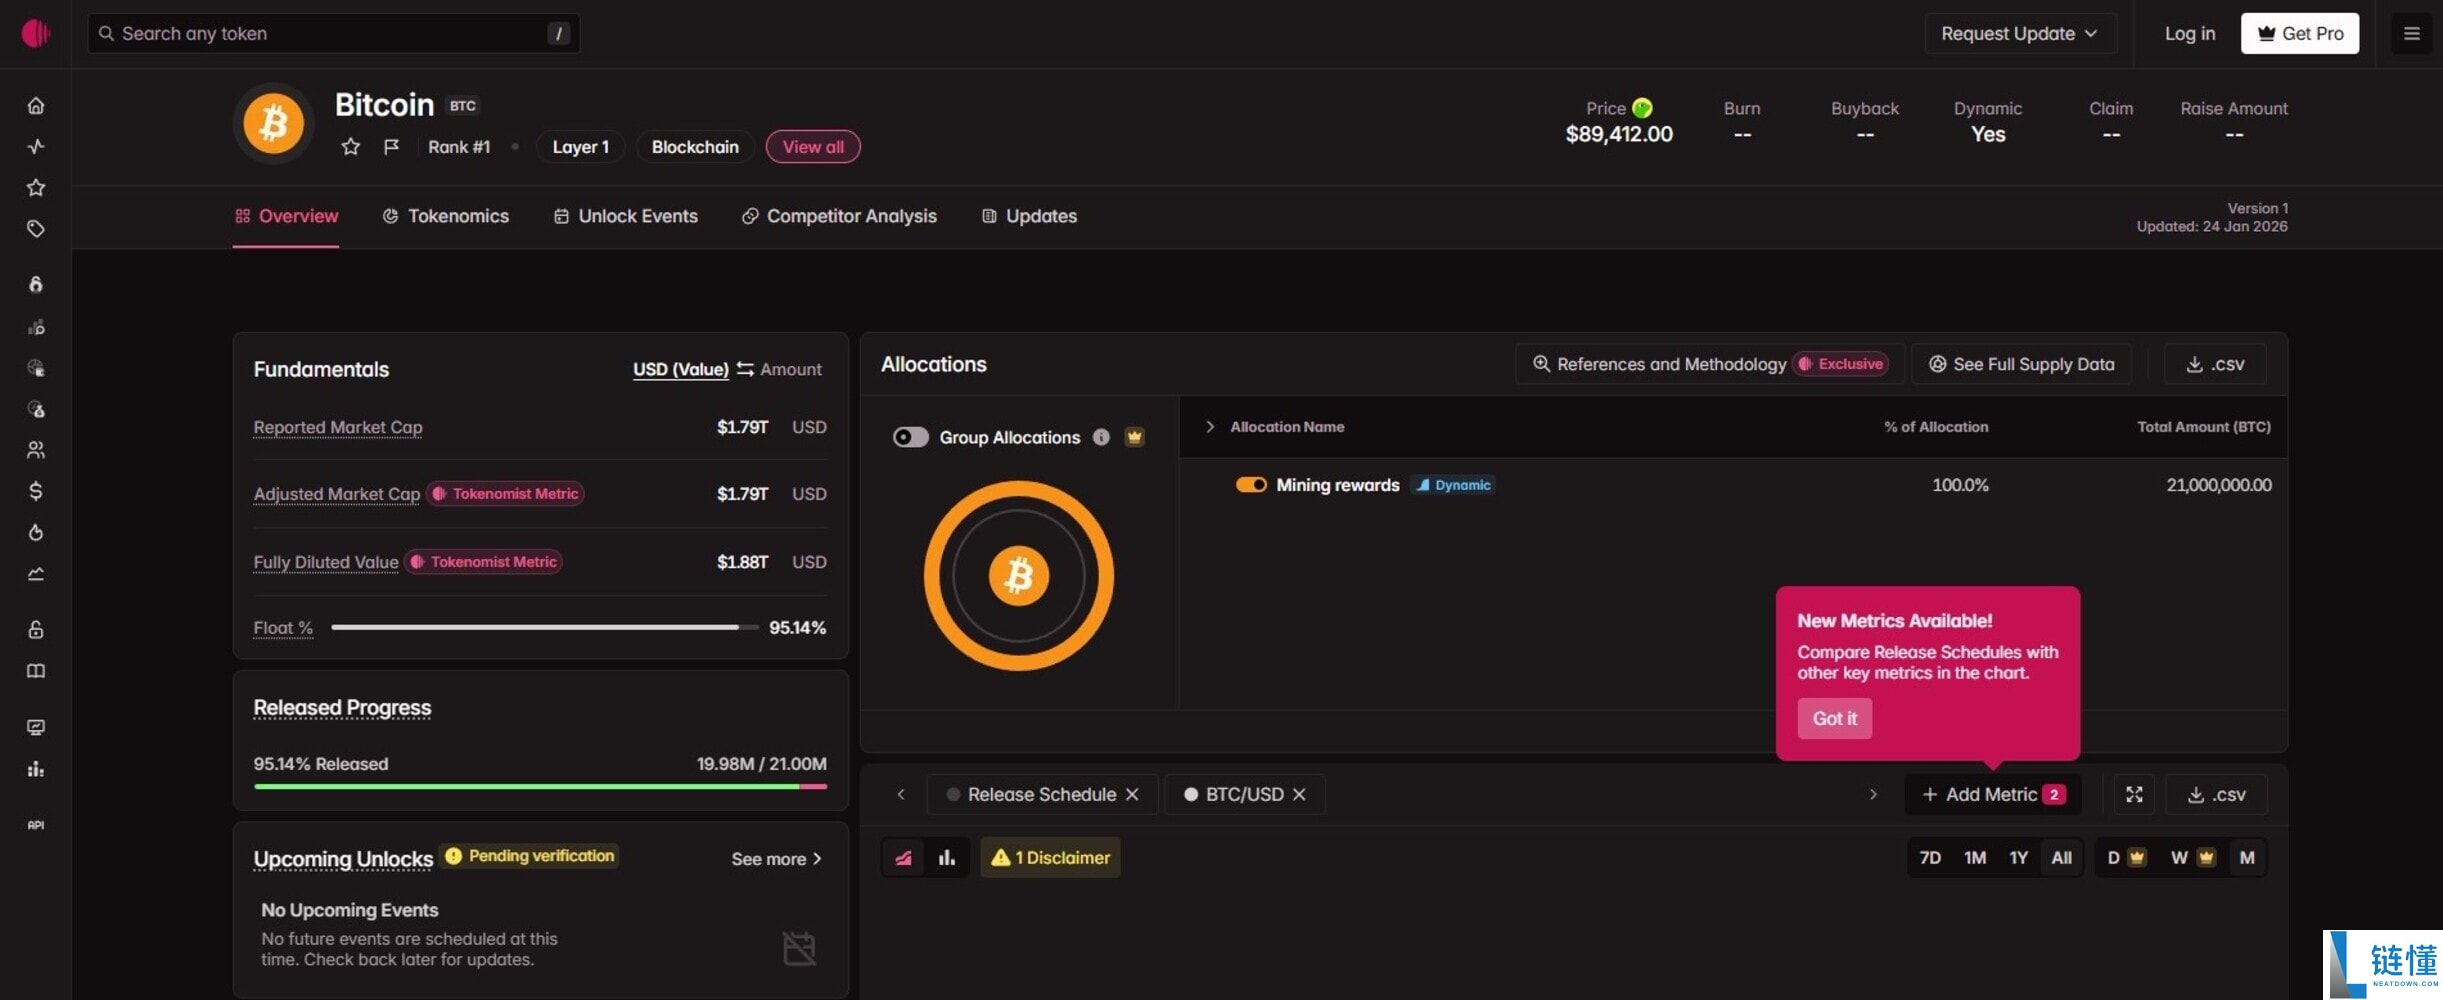This screenshot has width=2443, height=1000.
Task: Focus the Search any token field
Action: tap(334, 34)
